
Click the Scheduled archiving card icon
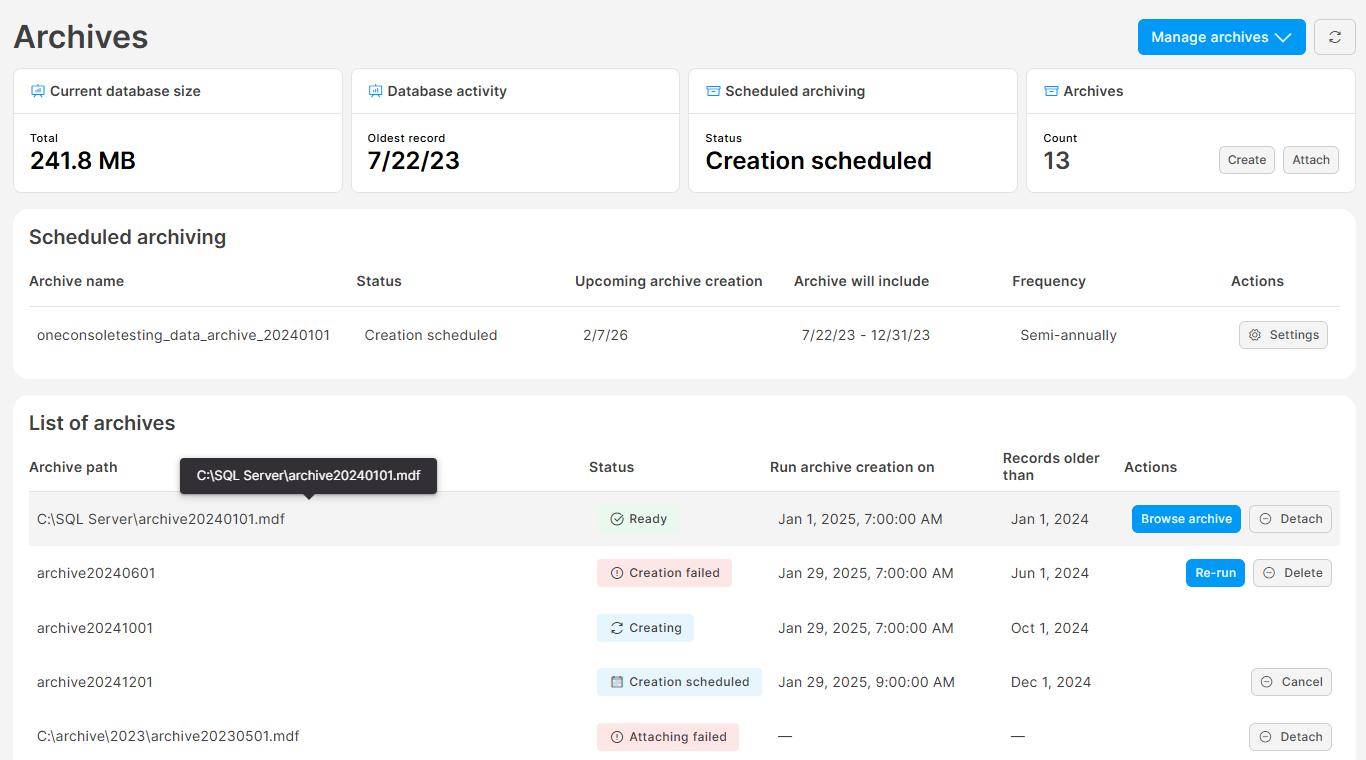(x=713, y=91)
